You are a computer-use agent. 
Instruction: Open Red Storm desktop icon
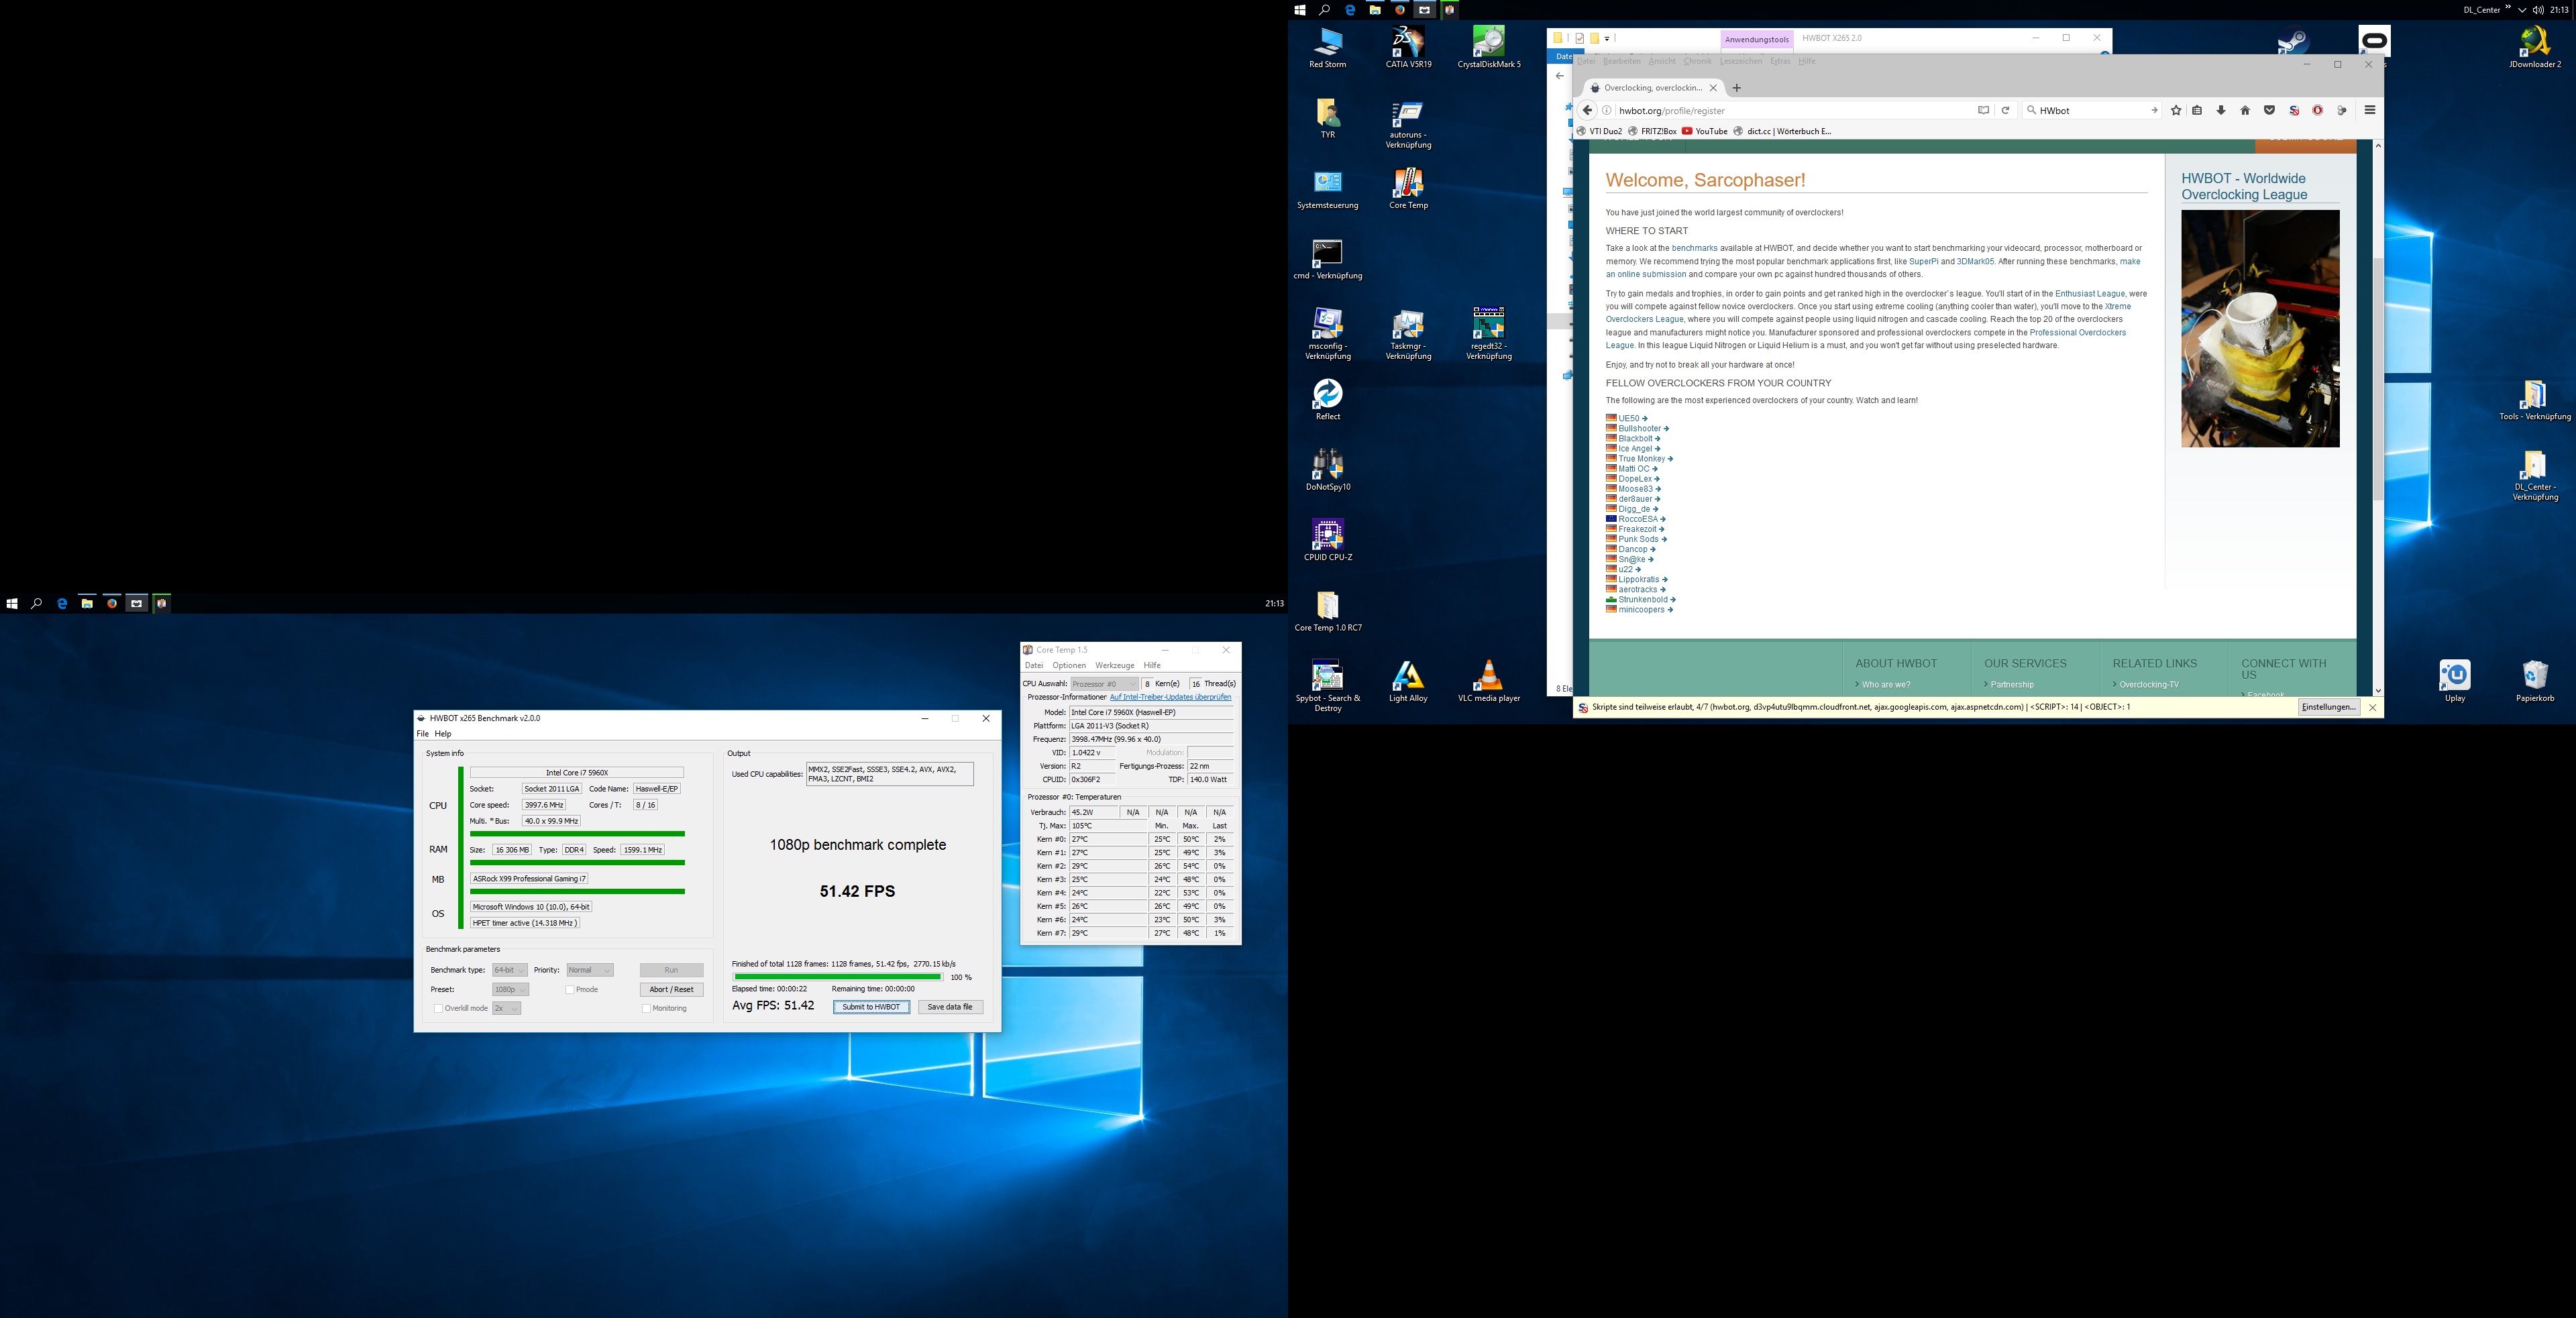coord(1328,48)
